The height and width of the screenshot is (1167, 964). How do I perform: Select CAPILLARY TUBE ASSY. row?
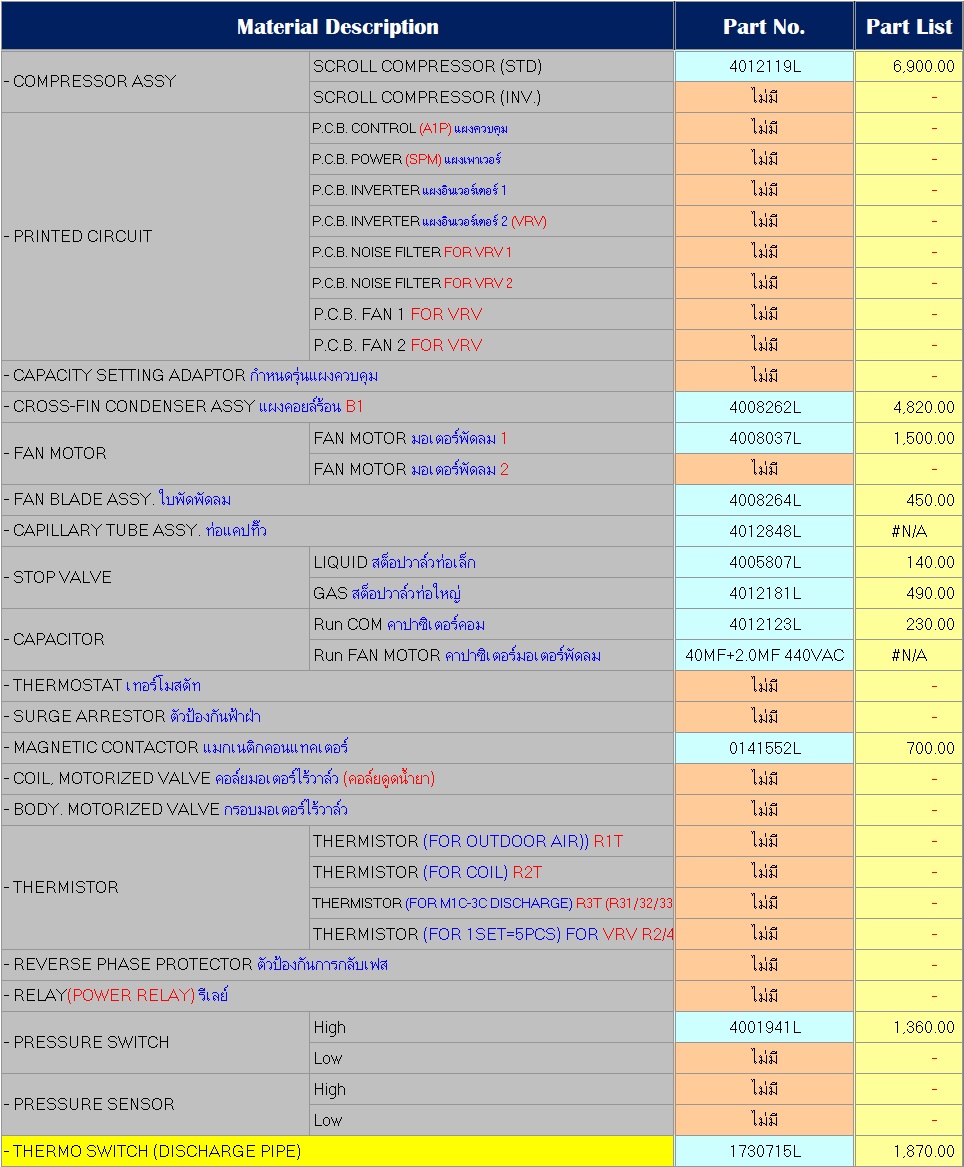tap(338, 531)
